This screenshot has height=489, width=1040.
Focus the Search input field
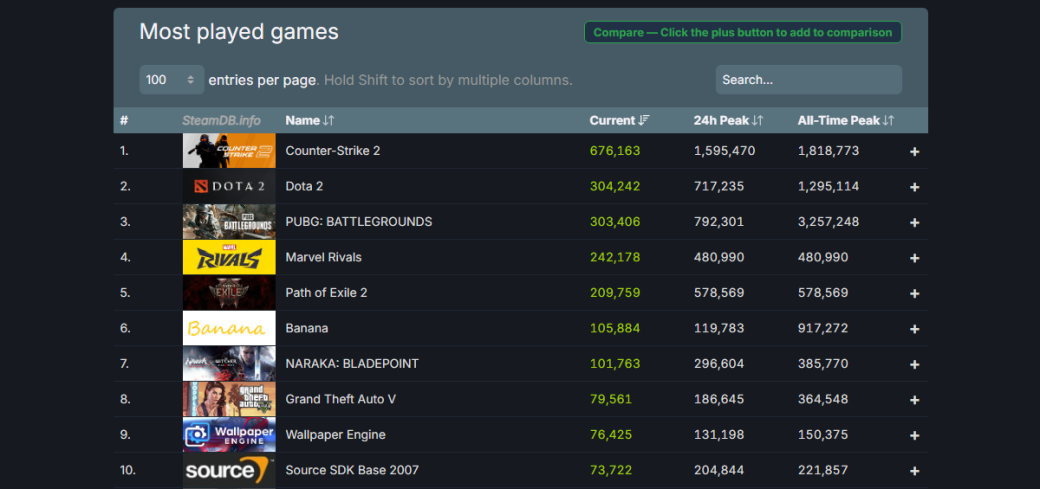[x=809, y=80]
